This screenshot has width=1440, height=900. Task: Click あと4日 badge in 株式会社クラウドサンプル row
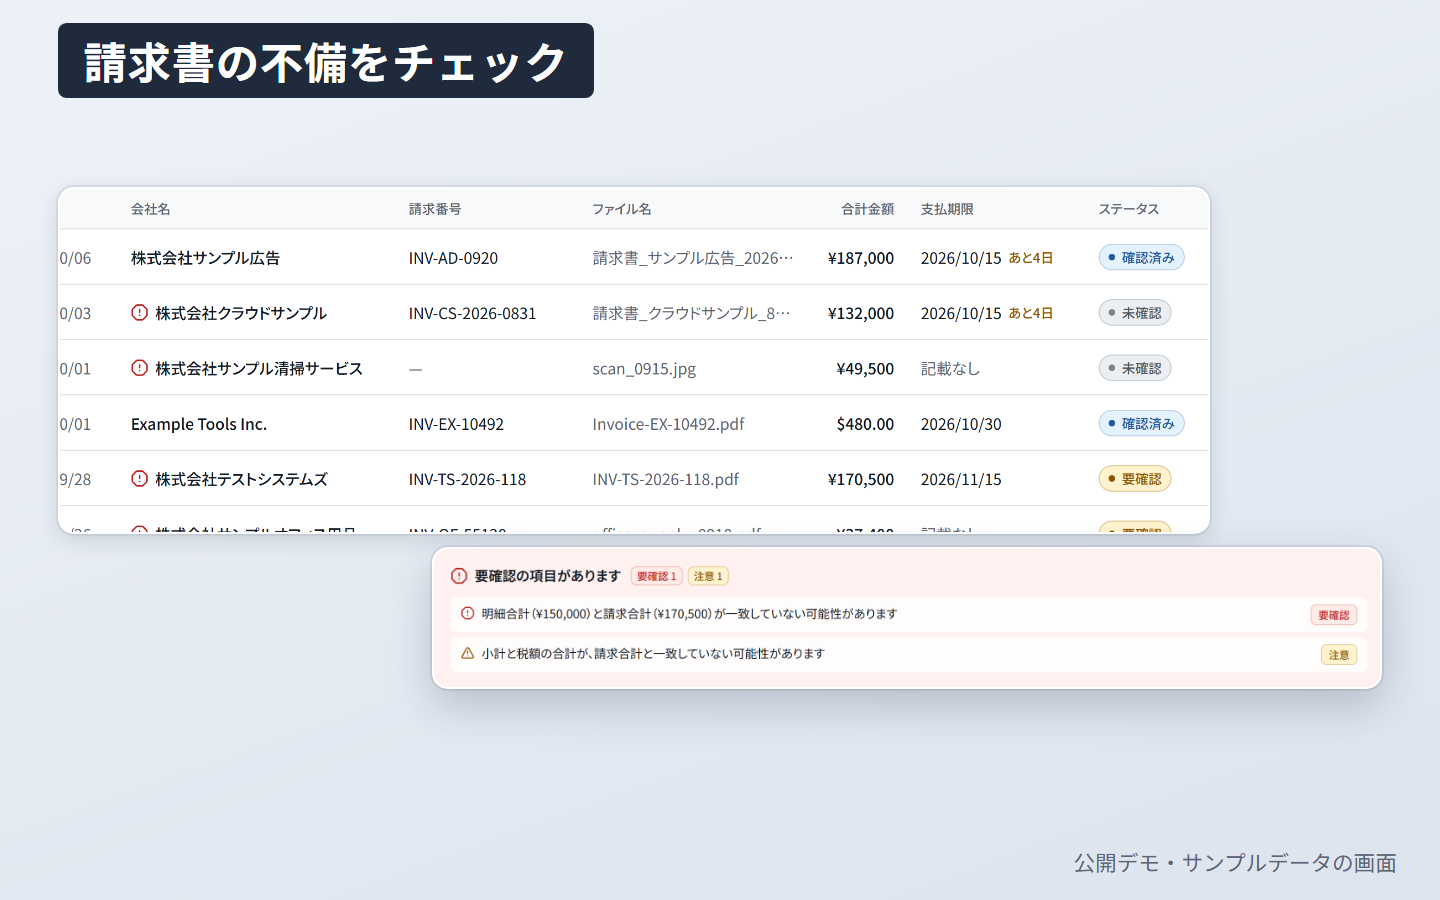1030,313
